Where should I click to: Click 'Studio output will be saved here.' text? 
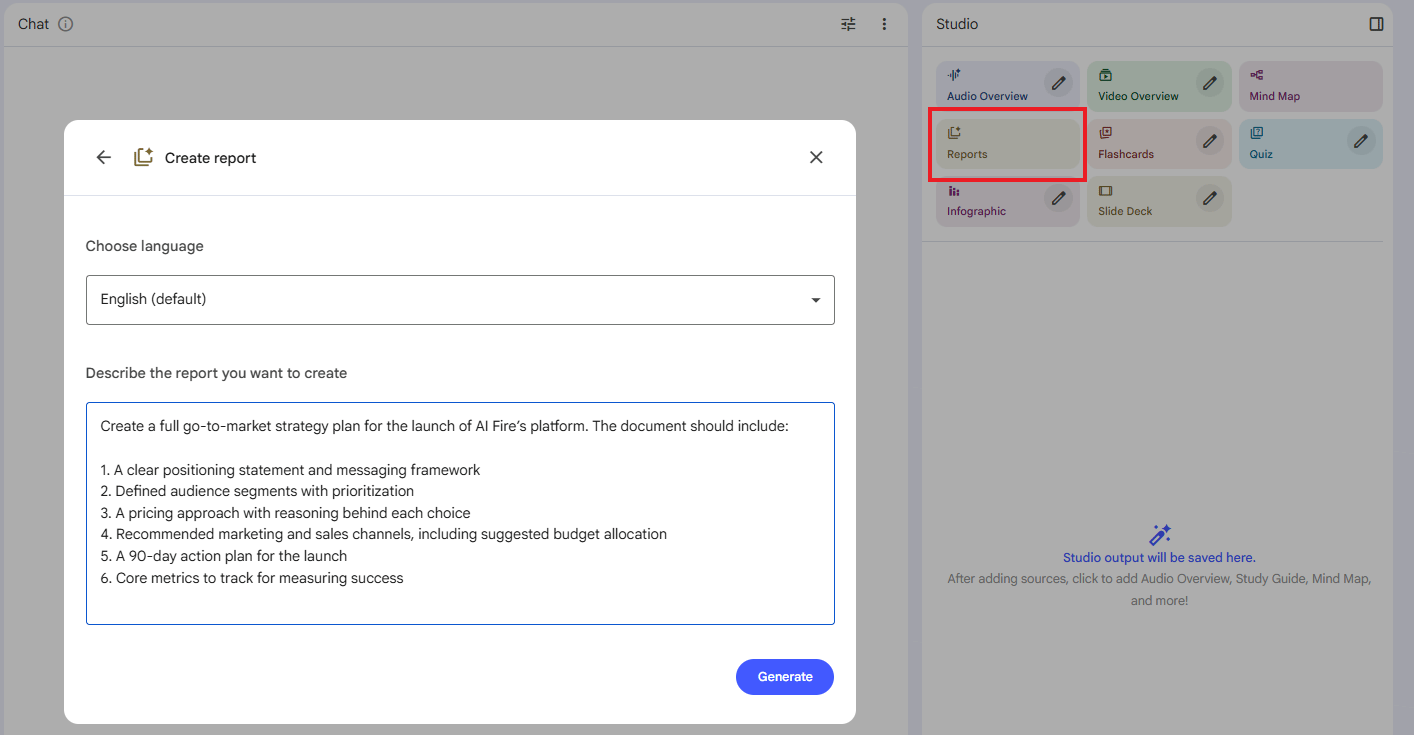pyautogui.click(x=1159, y=557)
